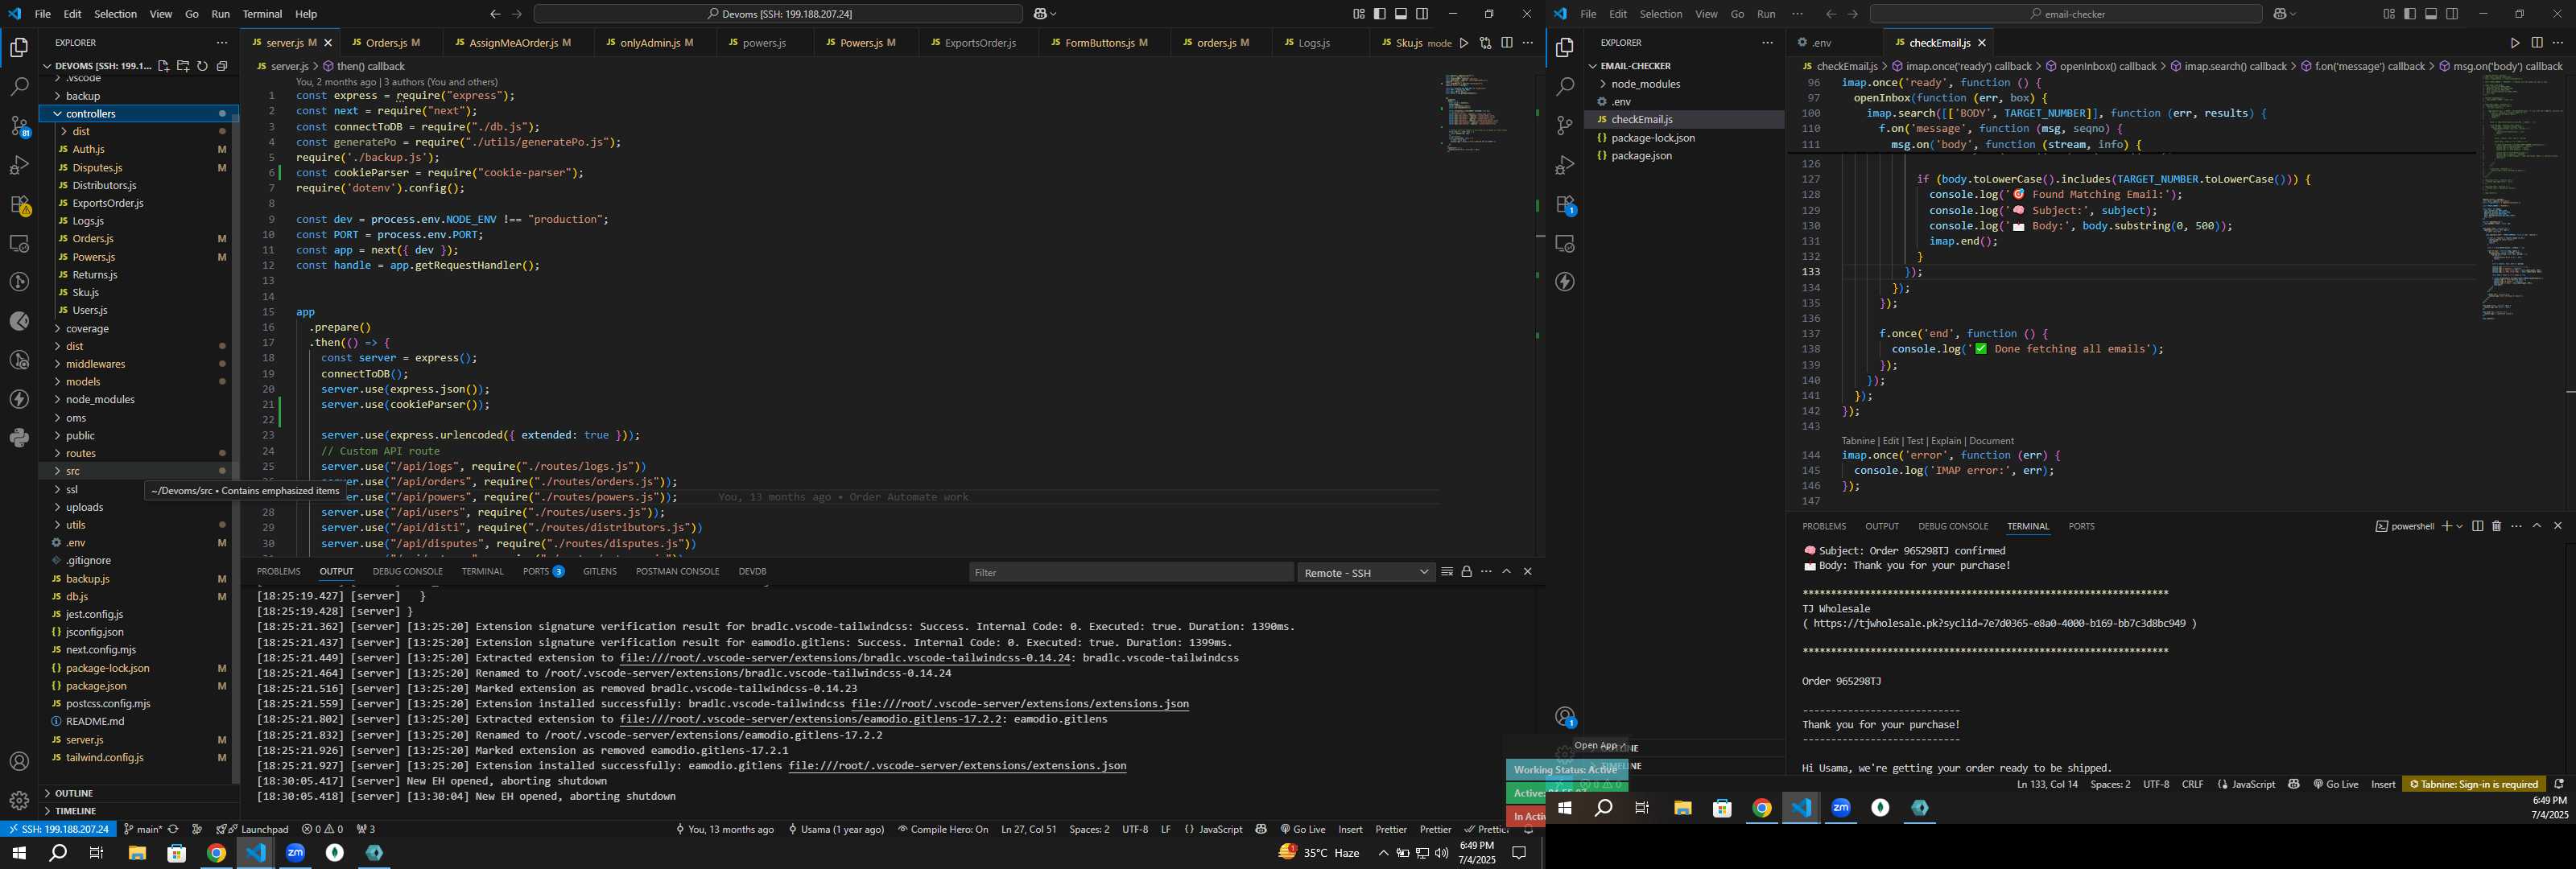Open Zoom from left Windows taskbar

tap(295, 853)
